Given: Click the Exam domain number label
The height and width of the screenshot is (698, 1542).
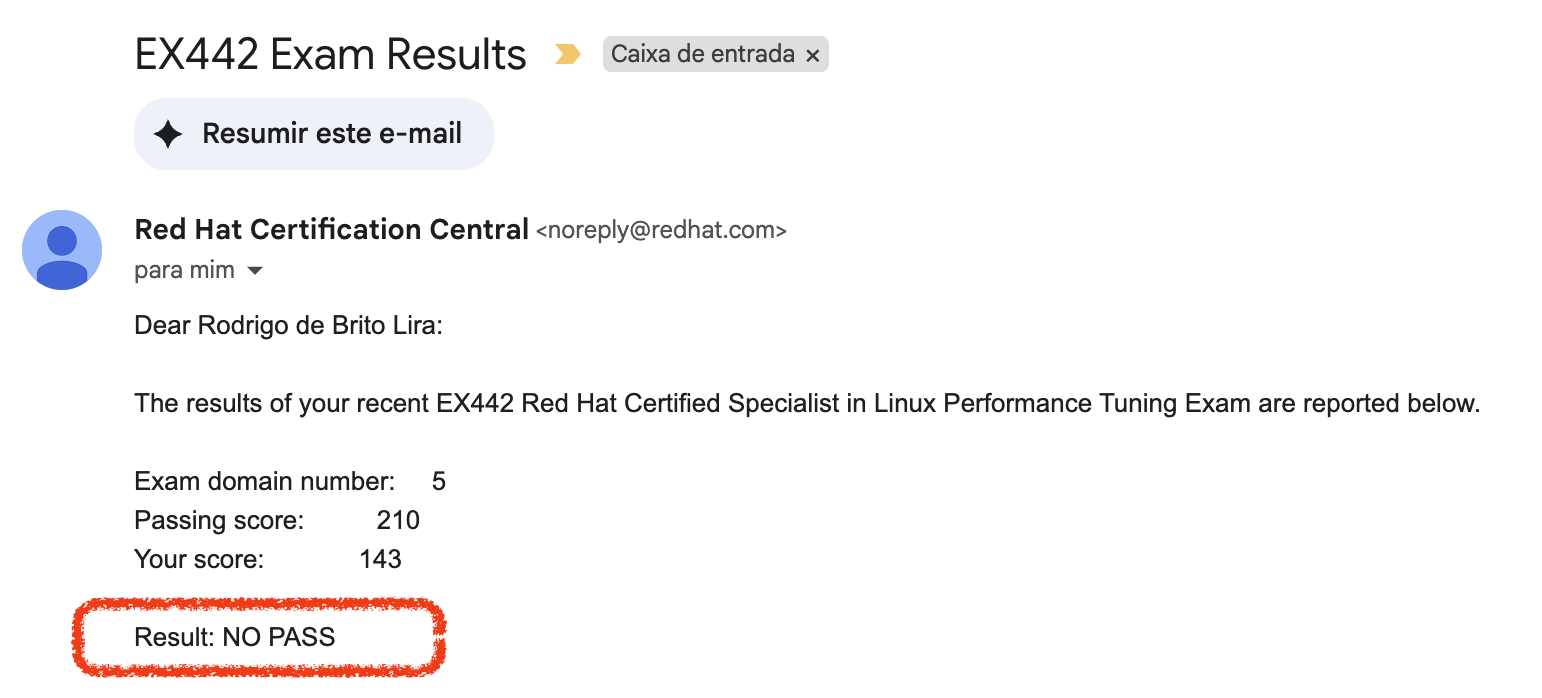Looking at the screenshot, I should 265,482.
